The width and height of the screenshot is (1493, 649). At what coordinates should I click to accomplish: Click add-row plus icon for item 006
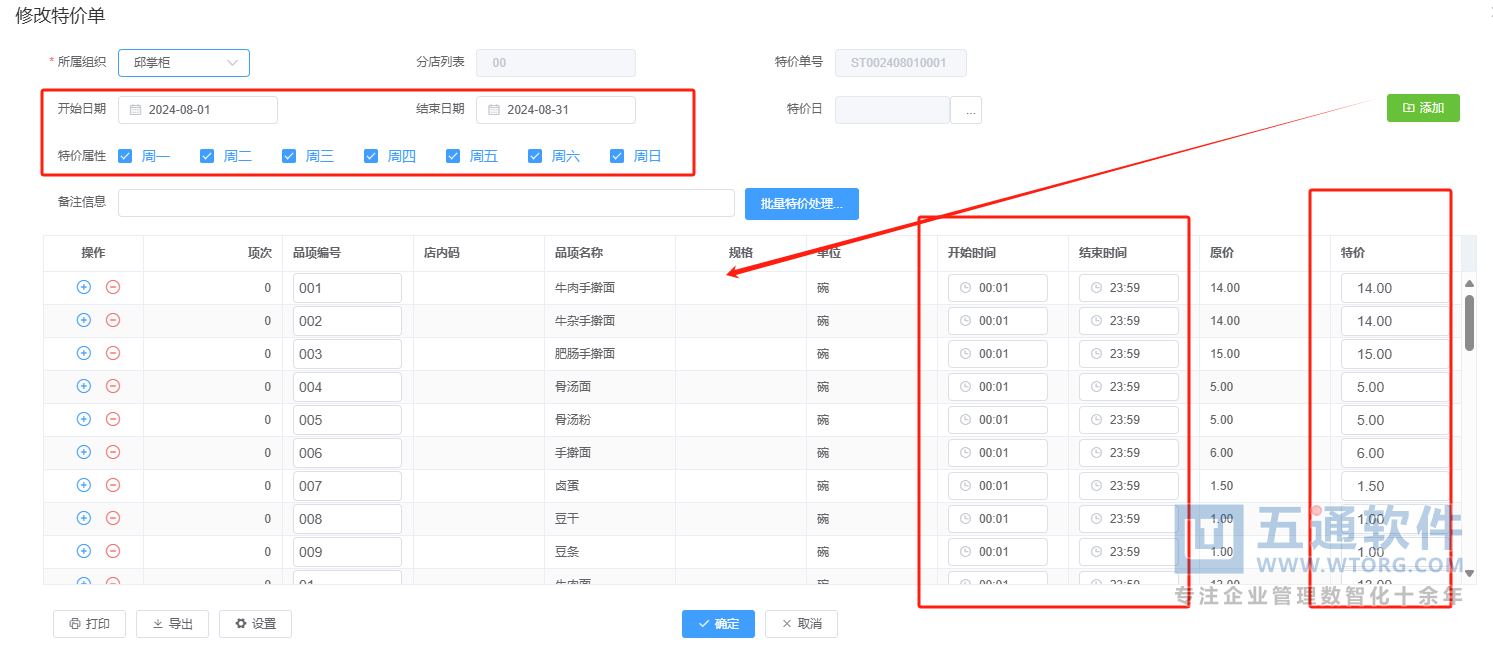[x=84, y=452]
